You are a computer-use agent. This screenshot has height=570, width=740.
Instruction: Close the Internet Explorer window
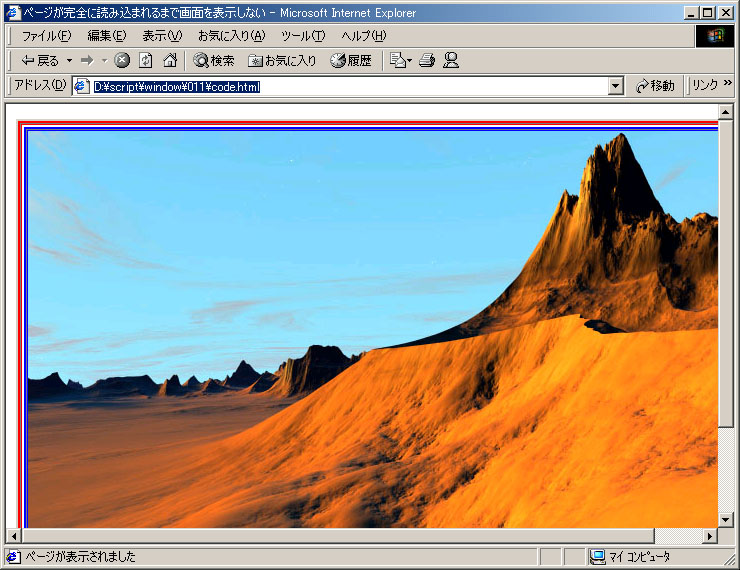point(725,13)
